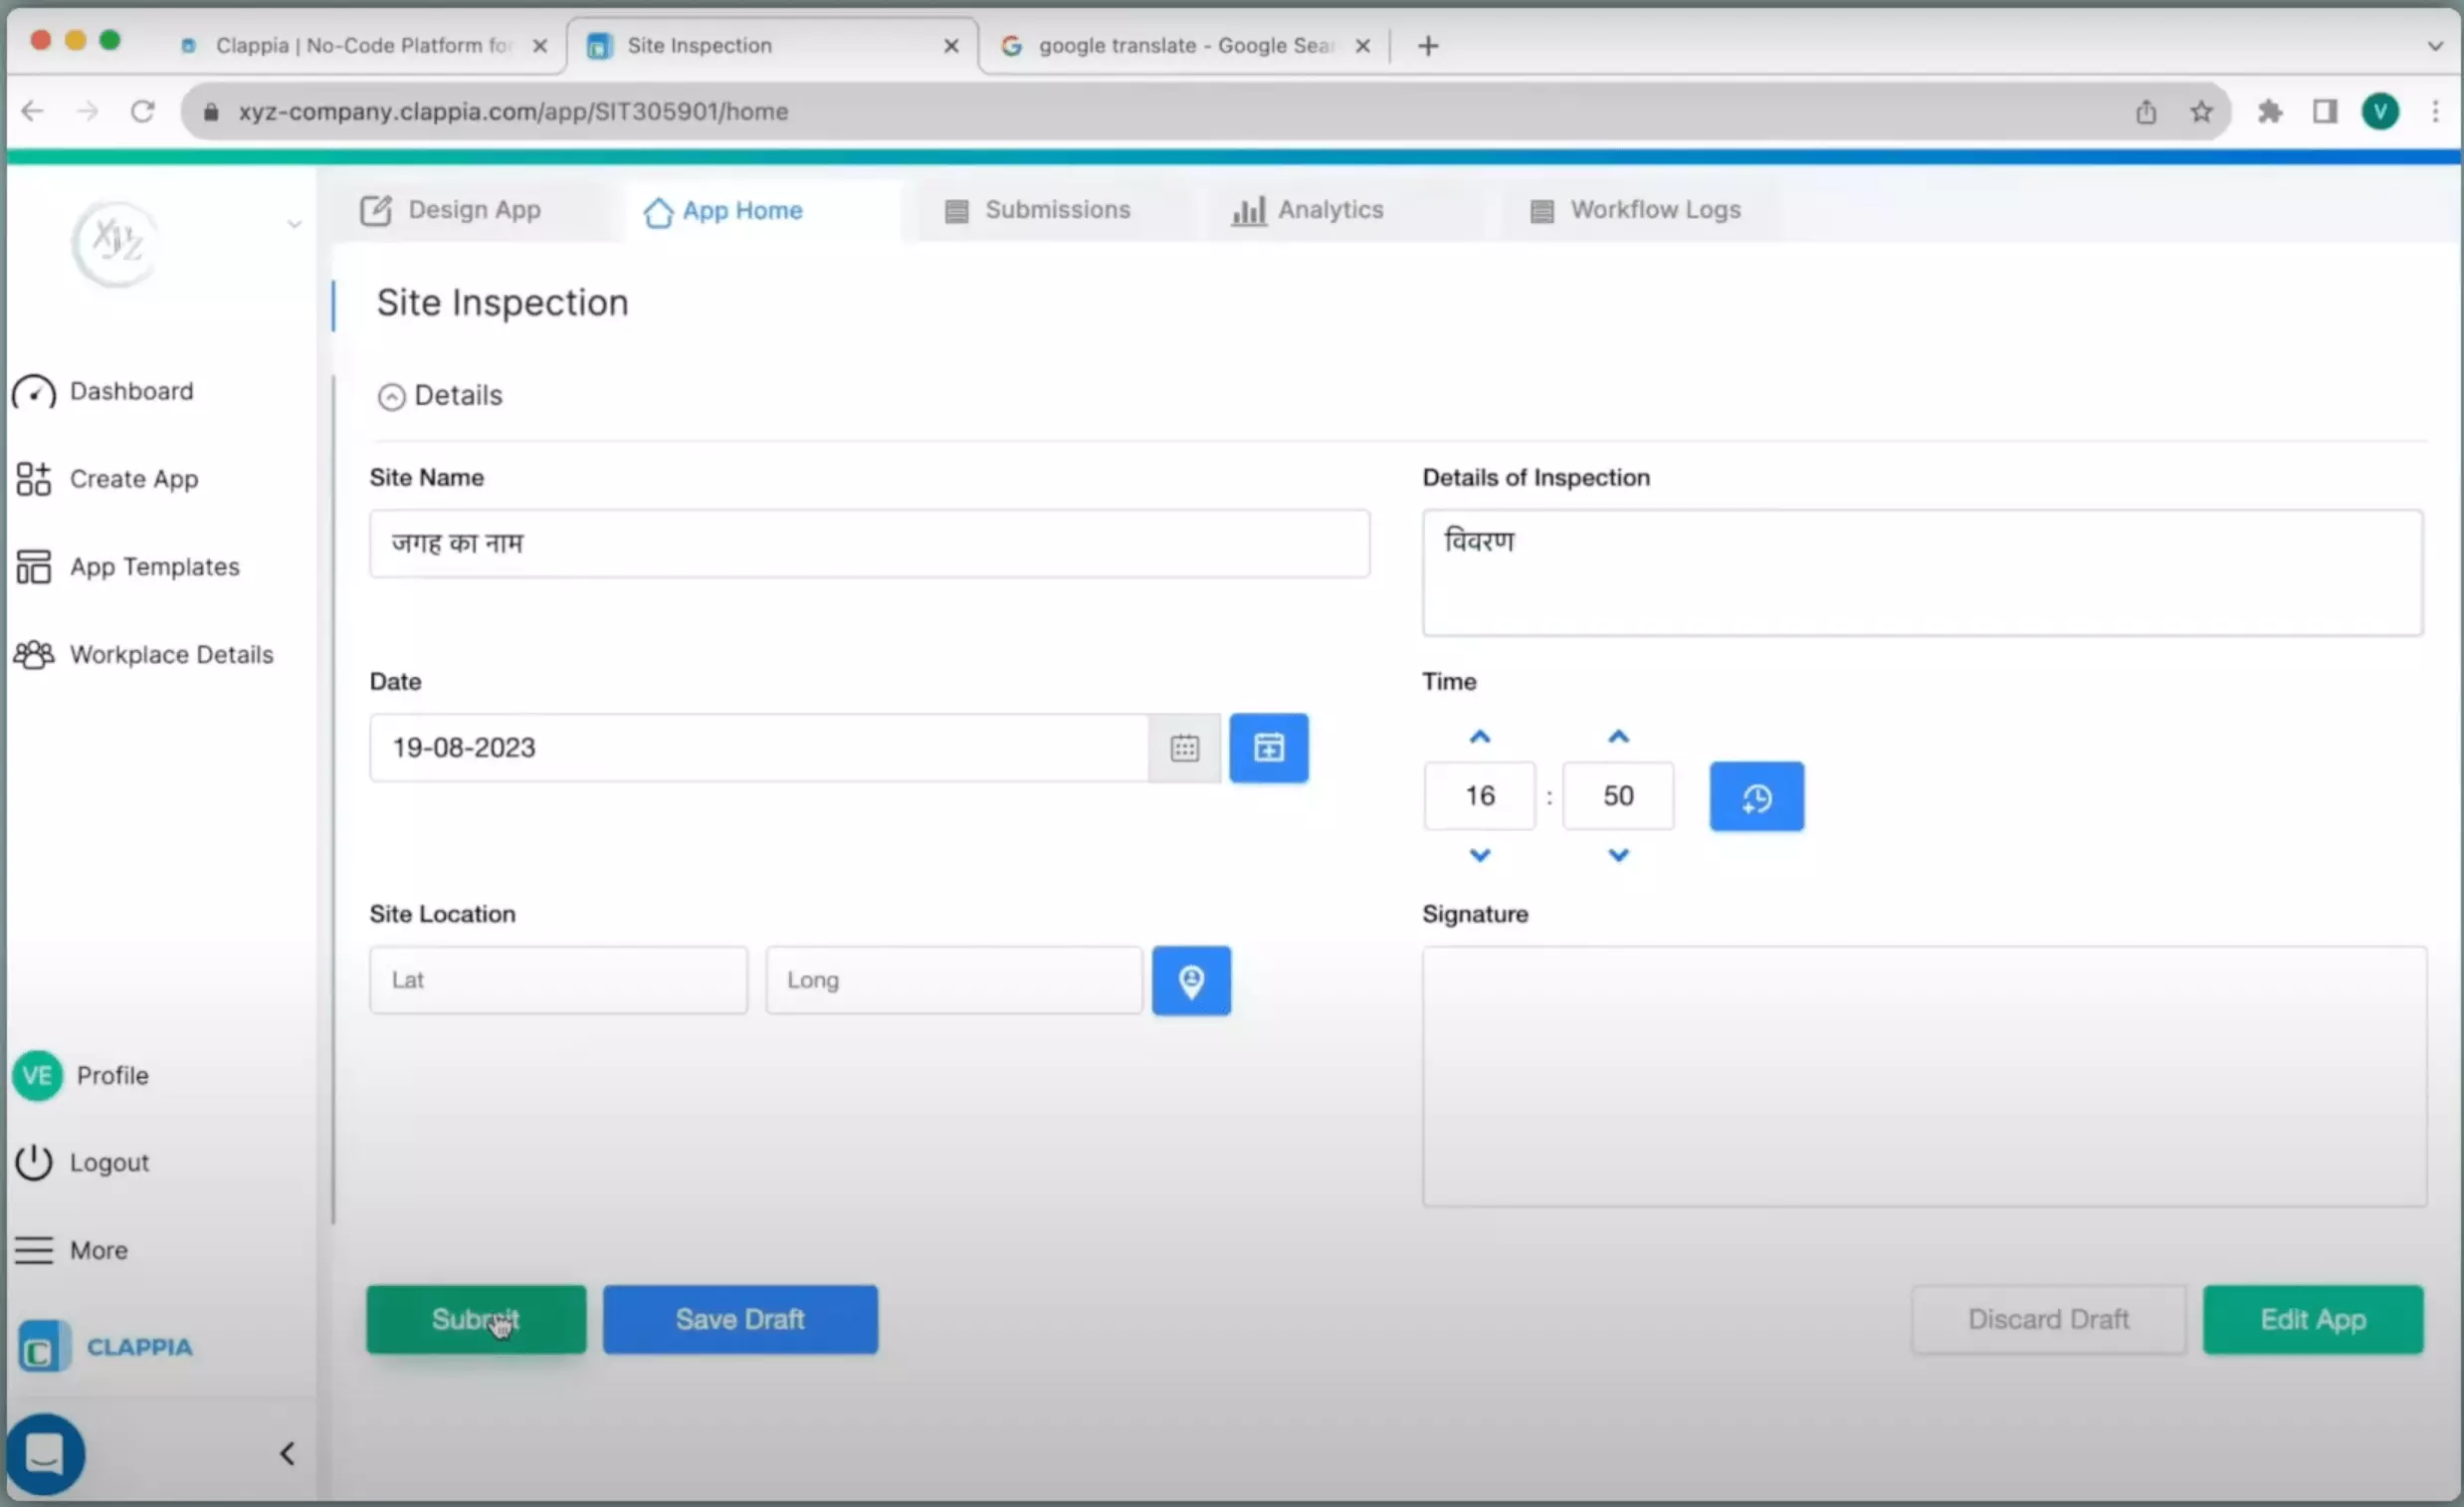2464x1507 pixels.
Task: Submit the Site Inspection form
Action: 475,1319
